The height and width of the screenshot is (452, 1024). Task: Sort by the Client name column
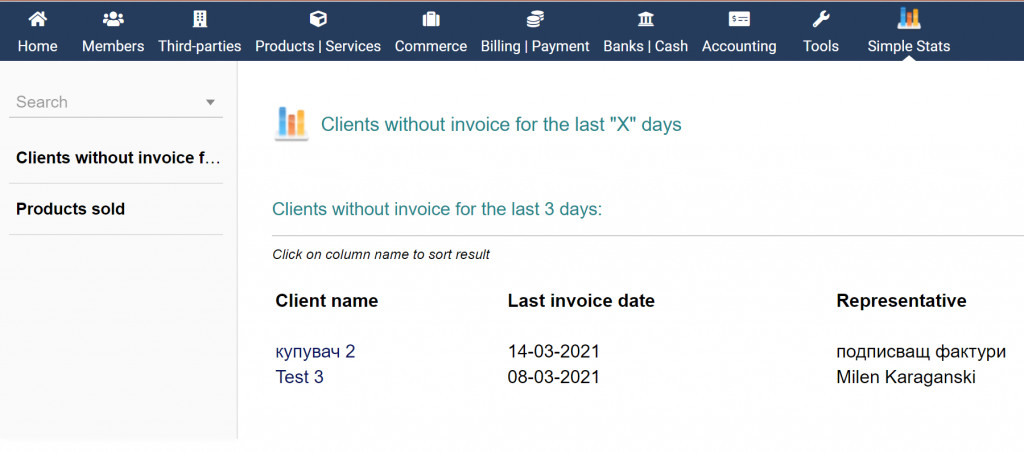pyautogui.click(x=327, y=301)
